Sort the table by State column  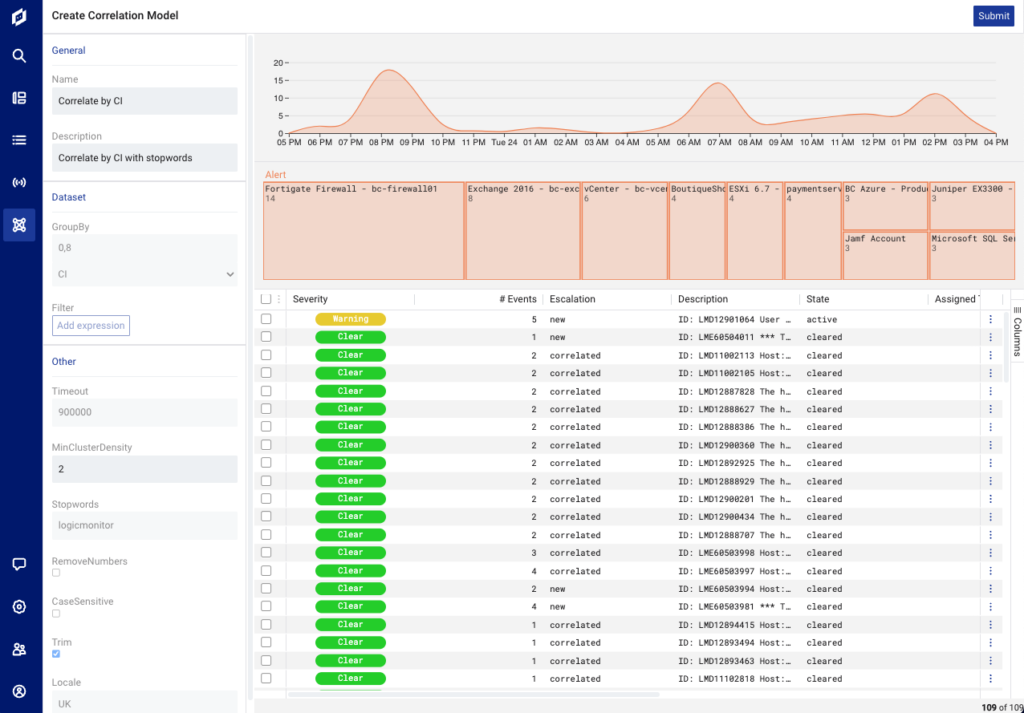[818, 299]
